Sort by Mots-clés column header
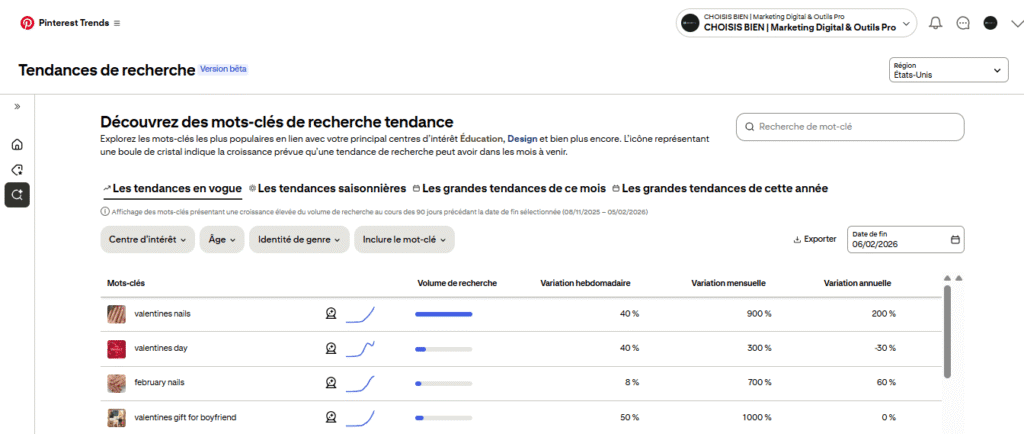Screen dimensions: 1024x434 (126, 283)
